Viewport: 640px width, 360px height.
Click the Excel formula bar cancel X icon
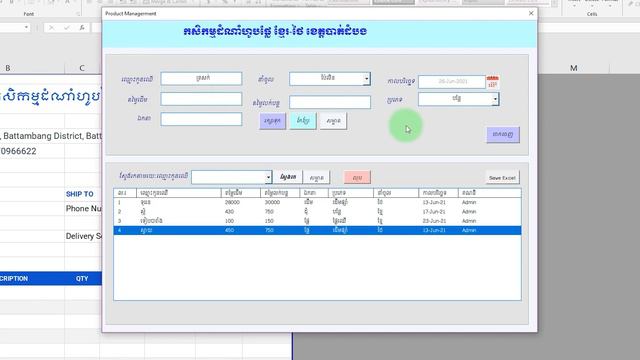click(x=51, y=28)
